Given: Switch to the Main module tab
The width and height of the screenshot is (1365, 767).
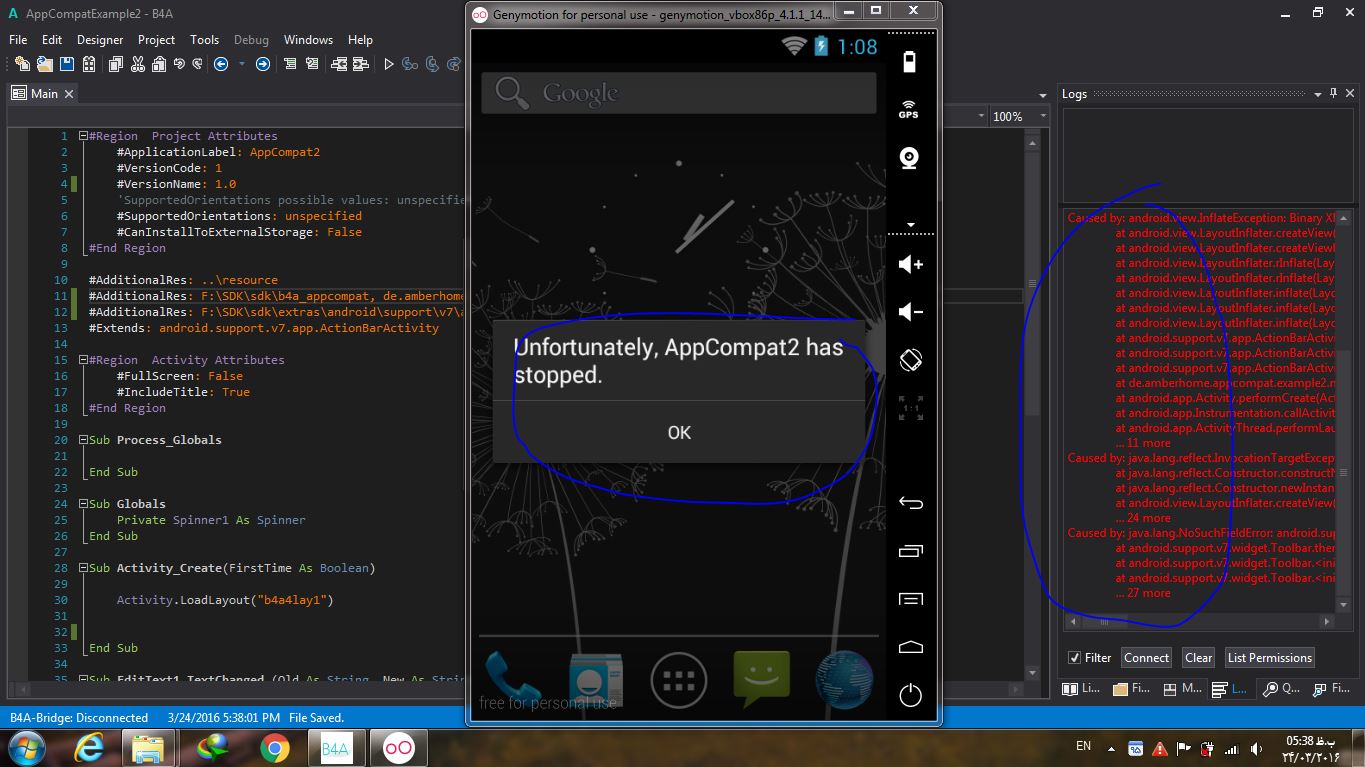Looking at the screenshot, I should [x=43, y=93].
